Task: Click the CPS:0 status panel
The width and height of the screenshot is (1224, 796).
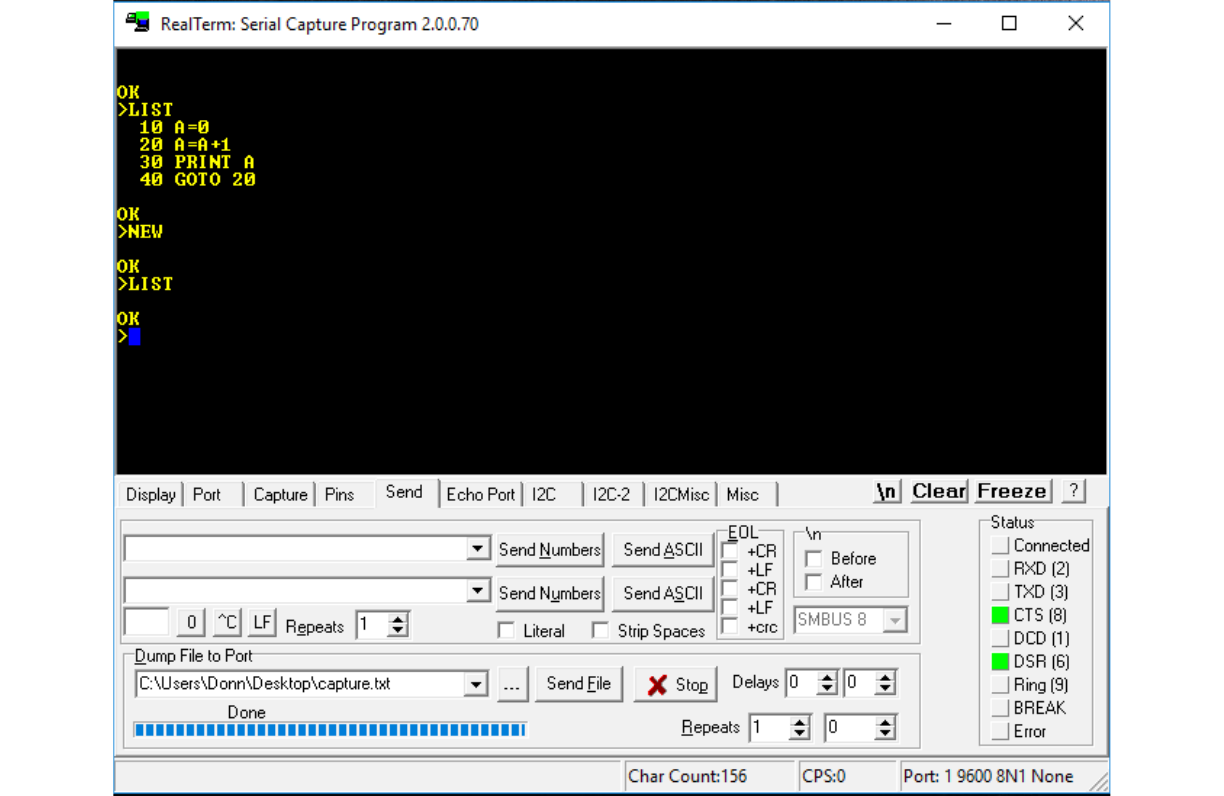Action: [846, 776]
